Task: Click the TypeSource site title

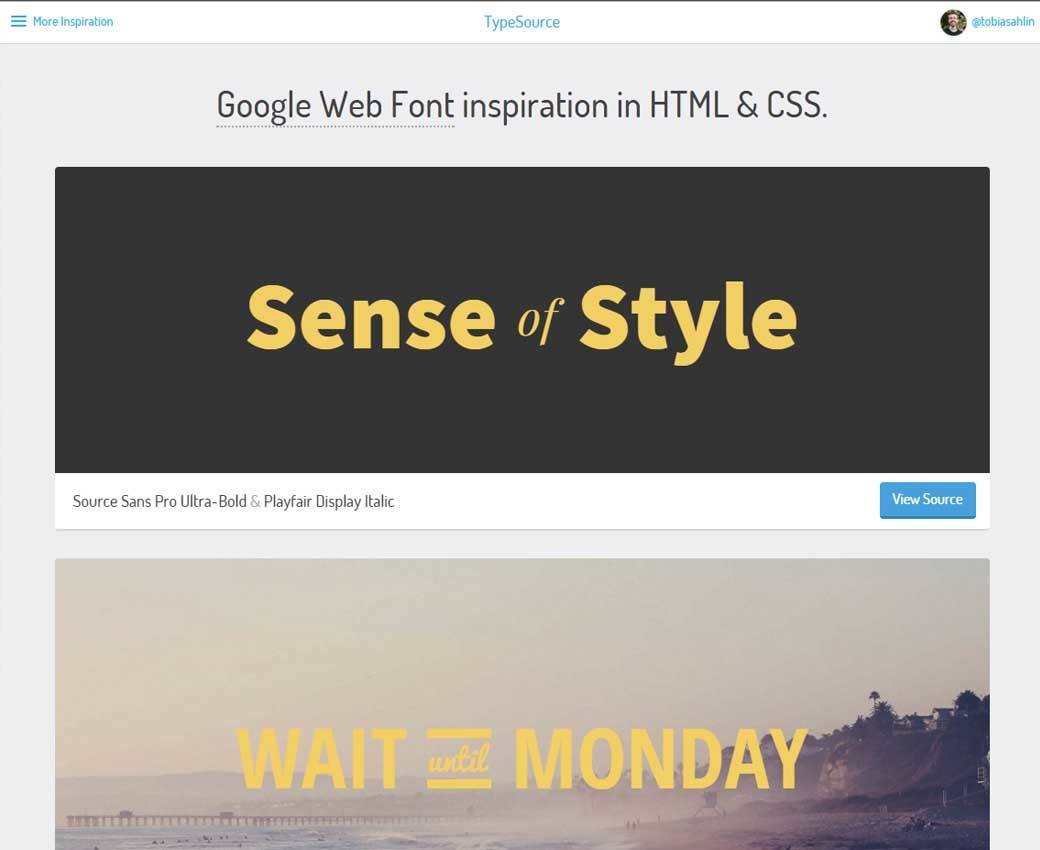Action: pos(521,22)
